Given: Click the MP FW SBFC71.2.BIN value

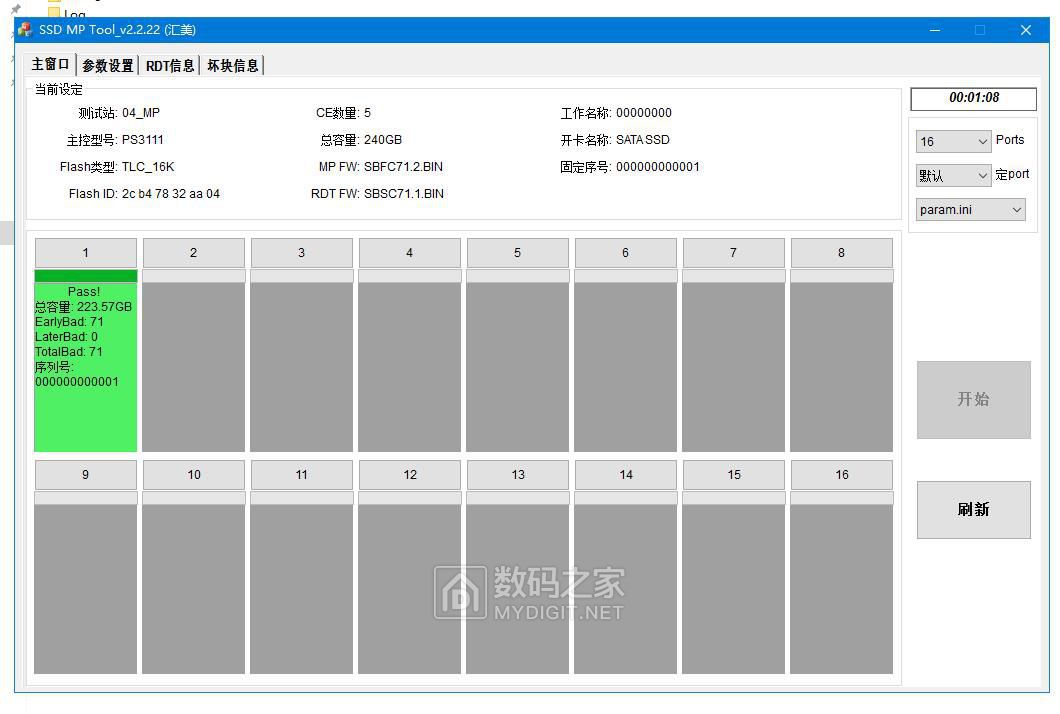Looking at the screenshot, I should coord(403,167).
